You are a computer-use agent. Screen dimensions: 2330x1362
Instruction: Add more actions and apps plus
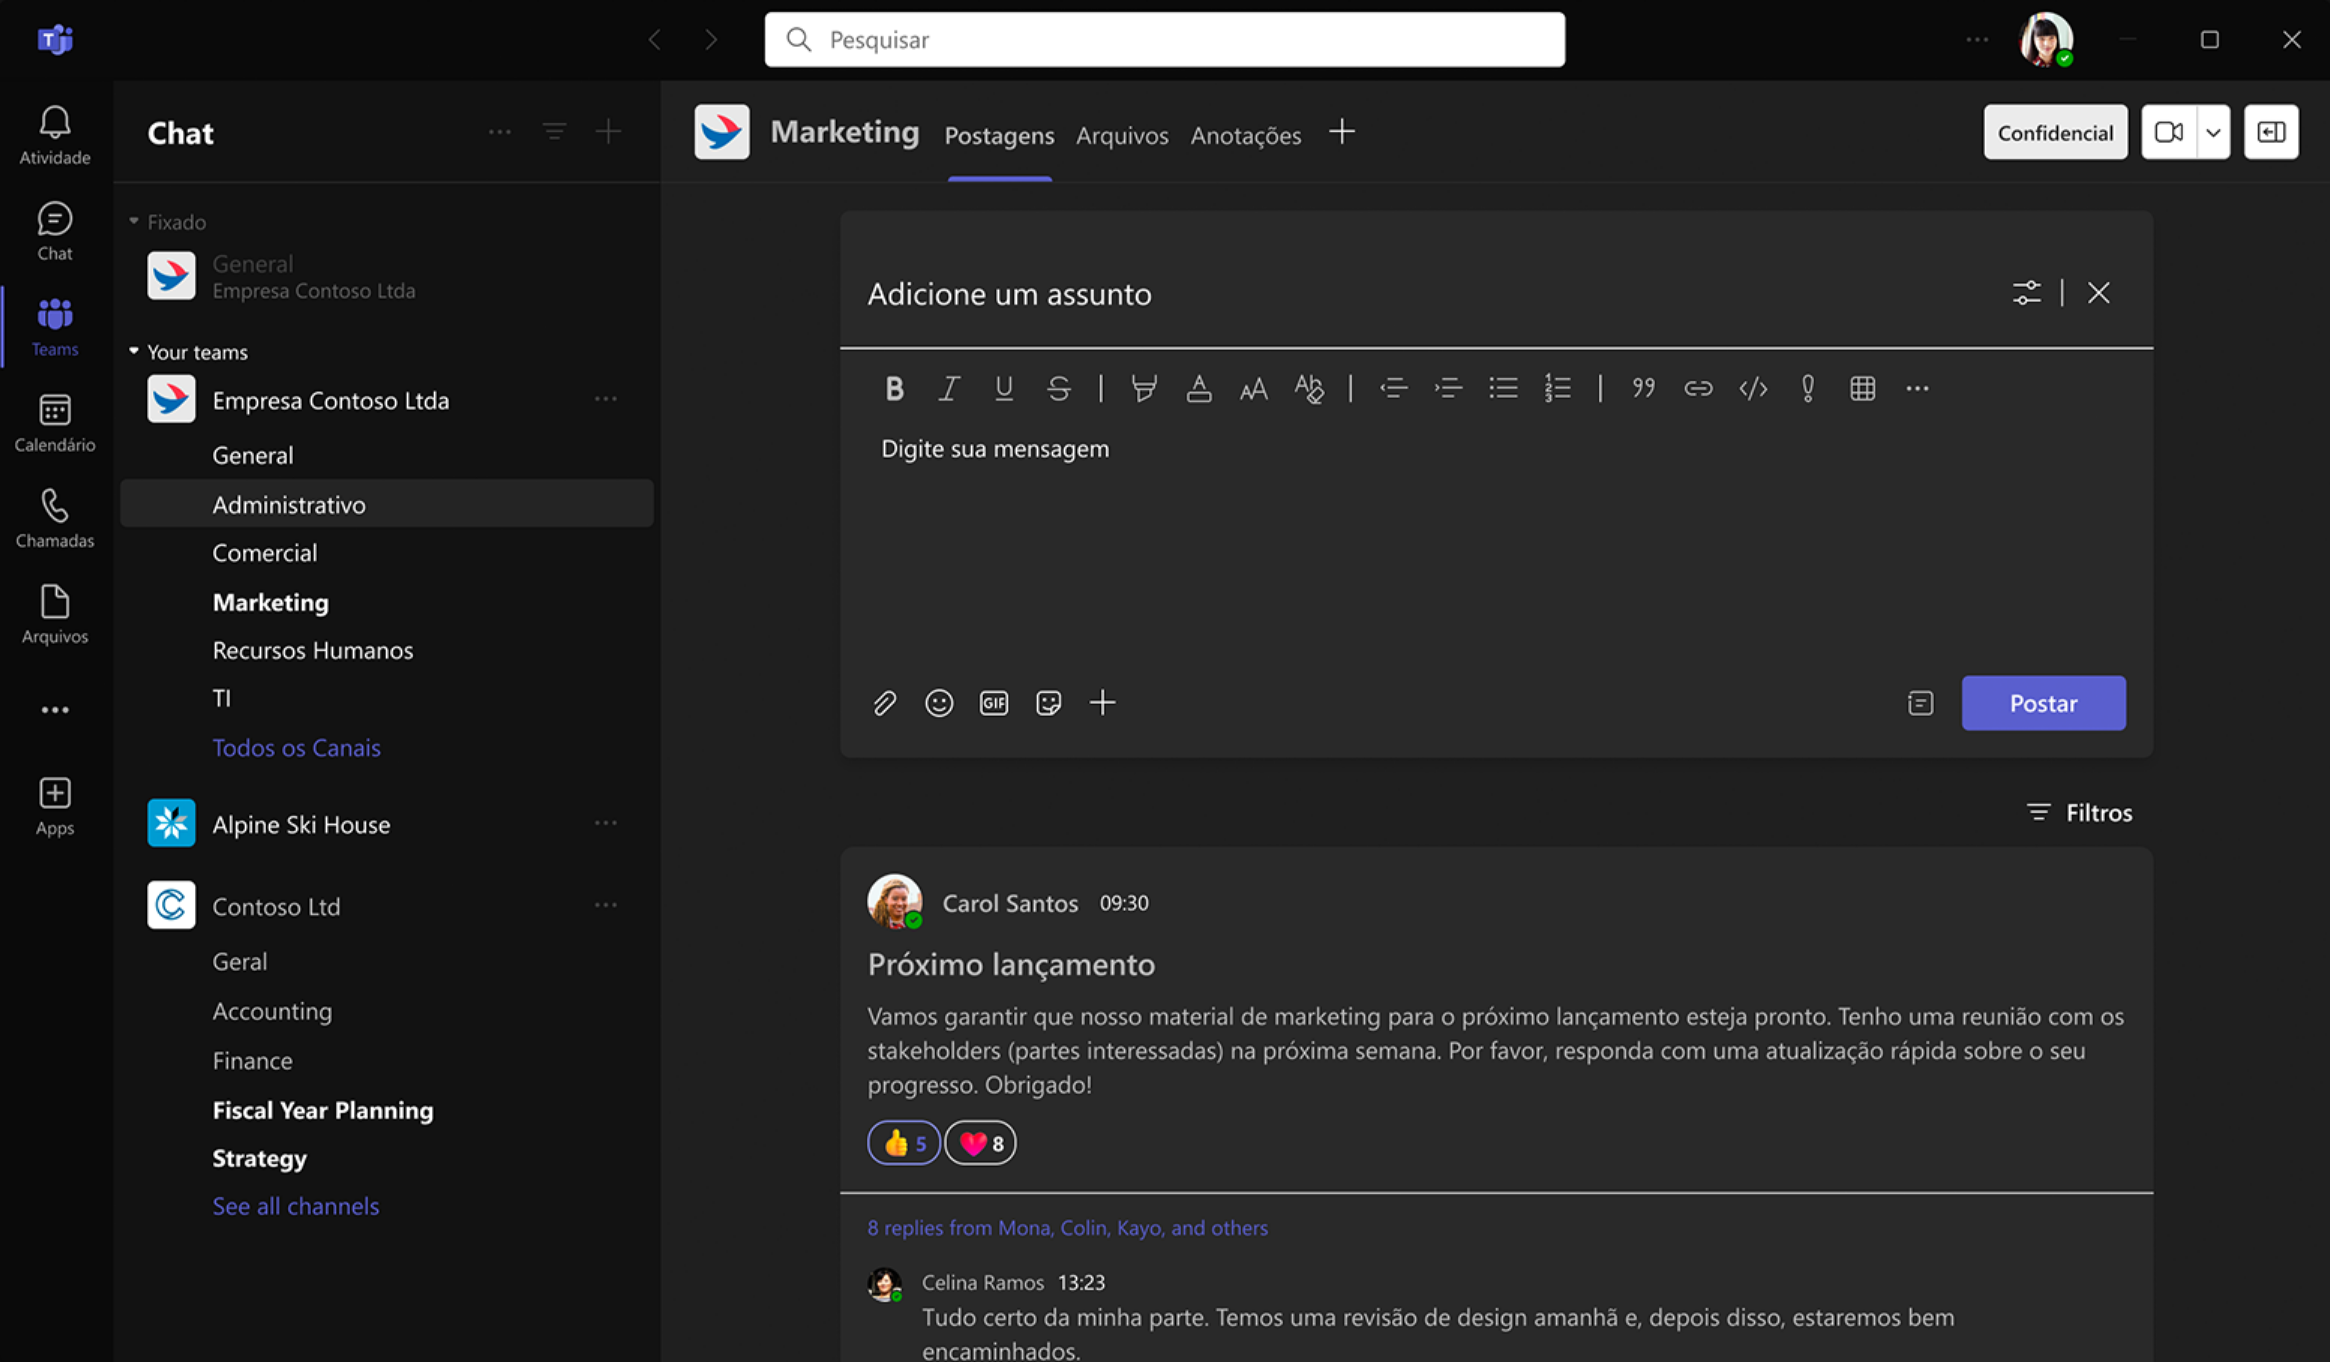pos(1103,703)
